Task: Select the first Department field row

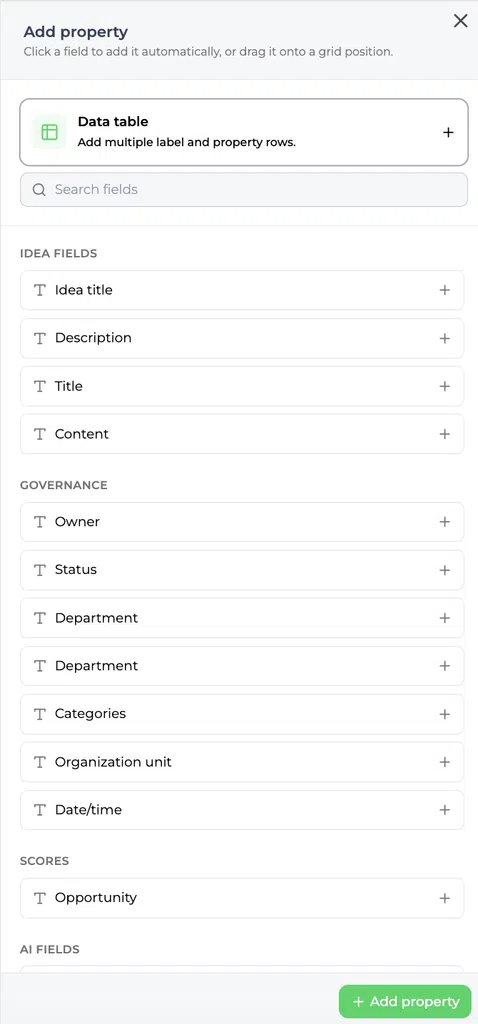Action: coord(242,618)
